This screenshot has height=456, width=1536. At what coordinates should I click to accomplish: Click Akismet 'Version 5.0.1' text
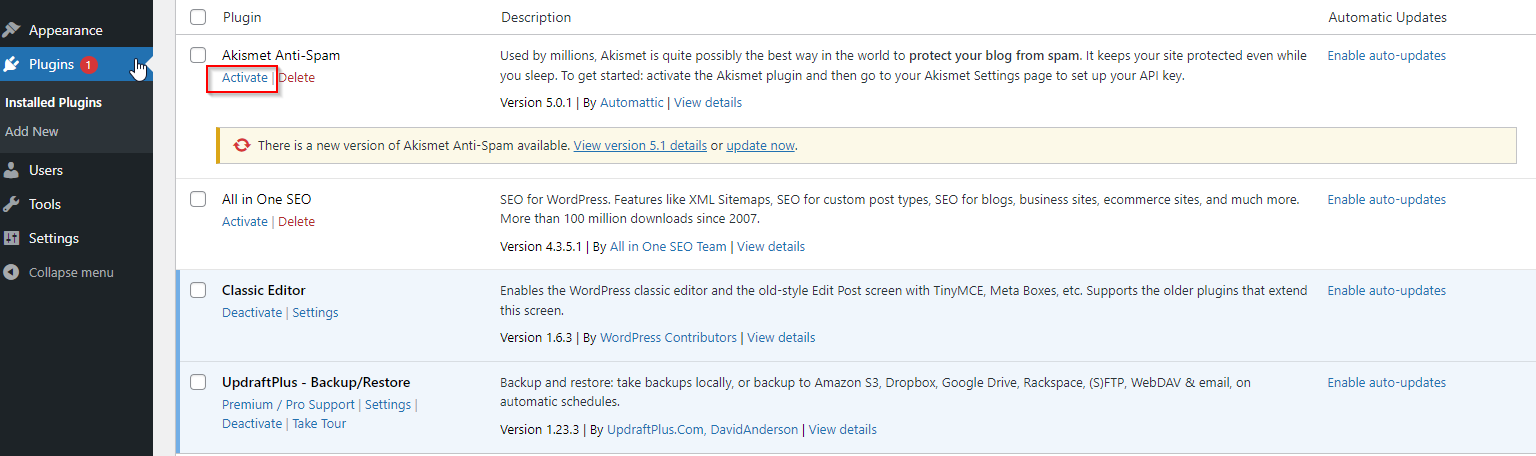pos(536,102)
